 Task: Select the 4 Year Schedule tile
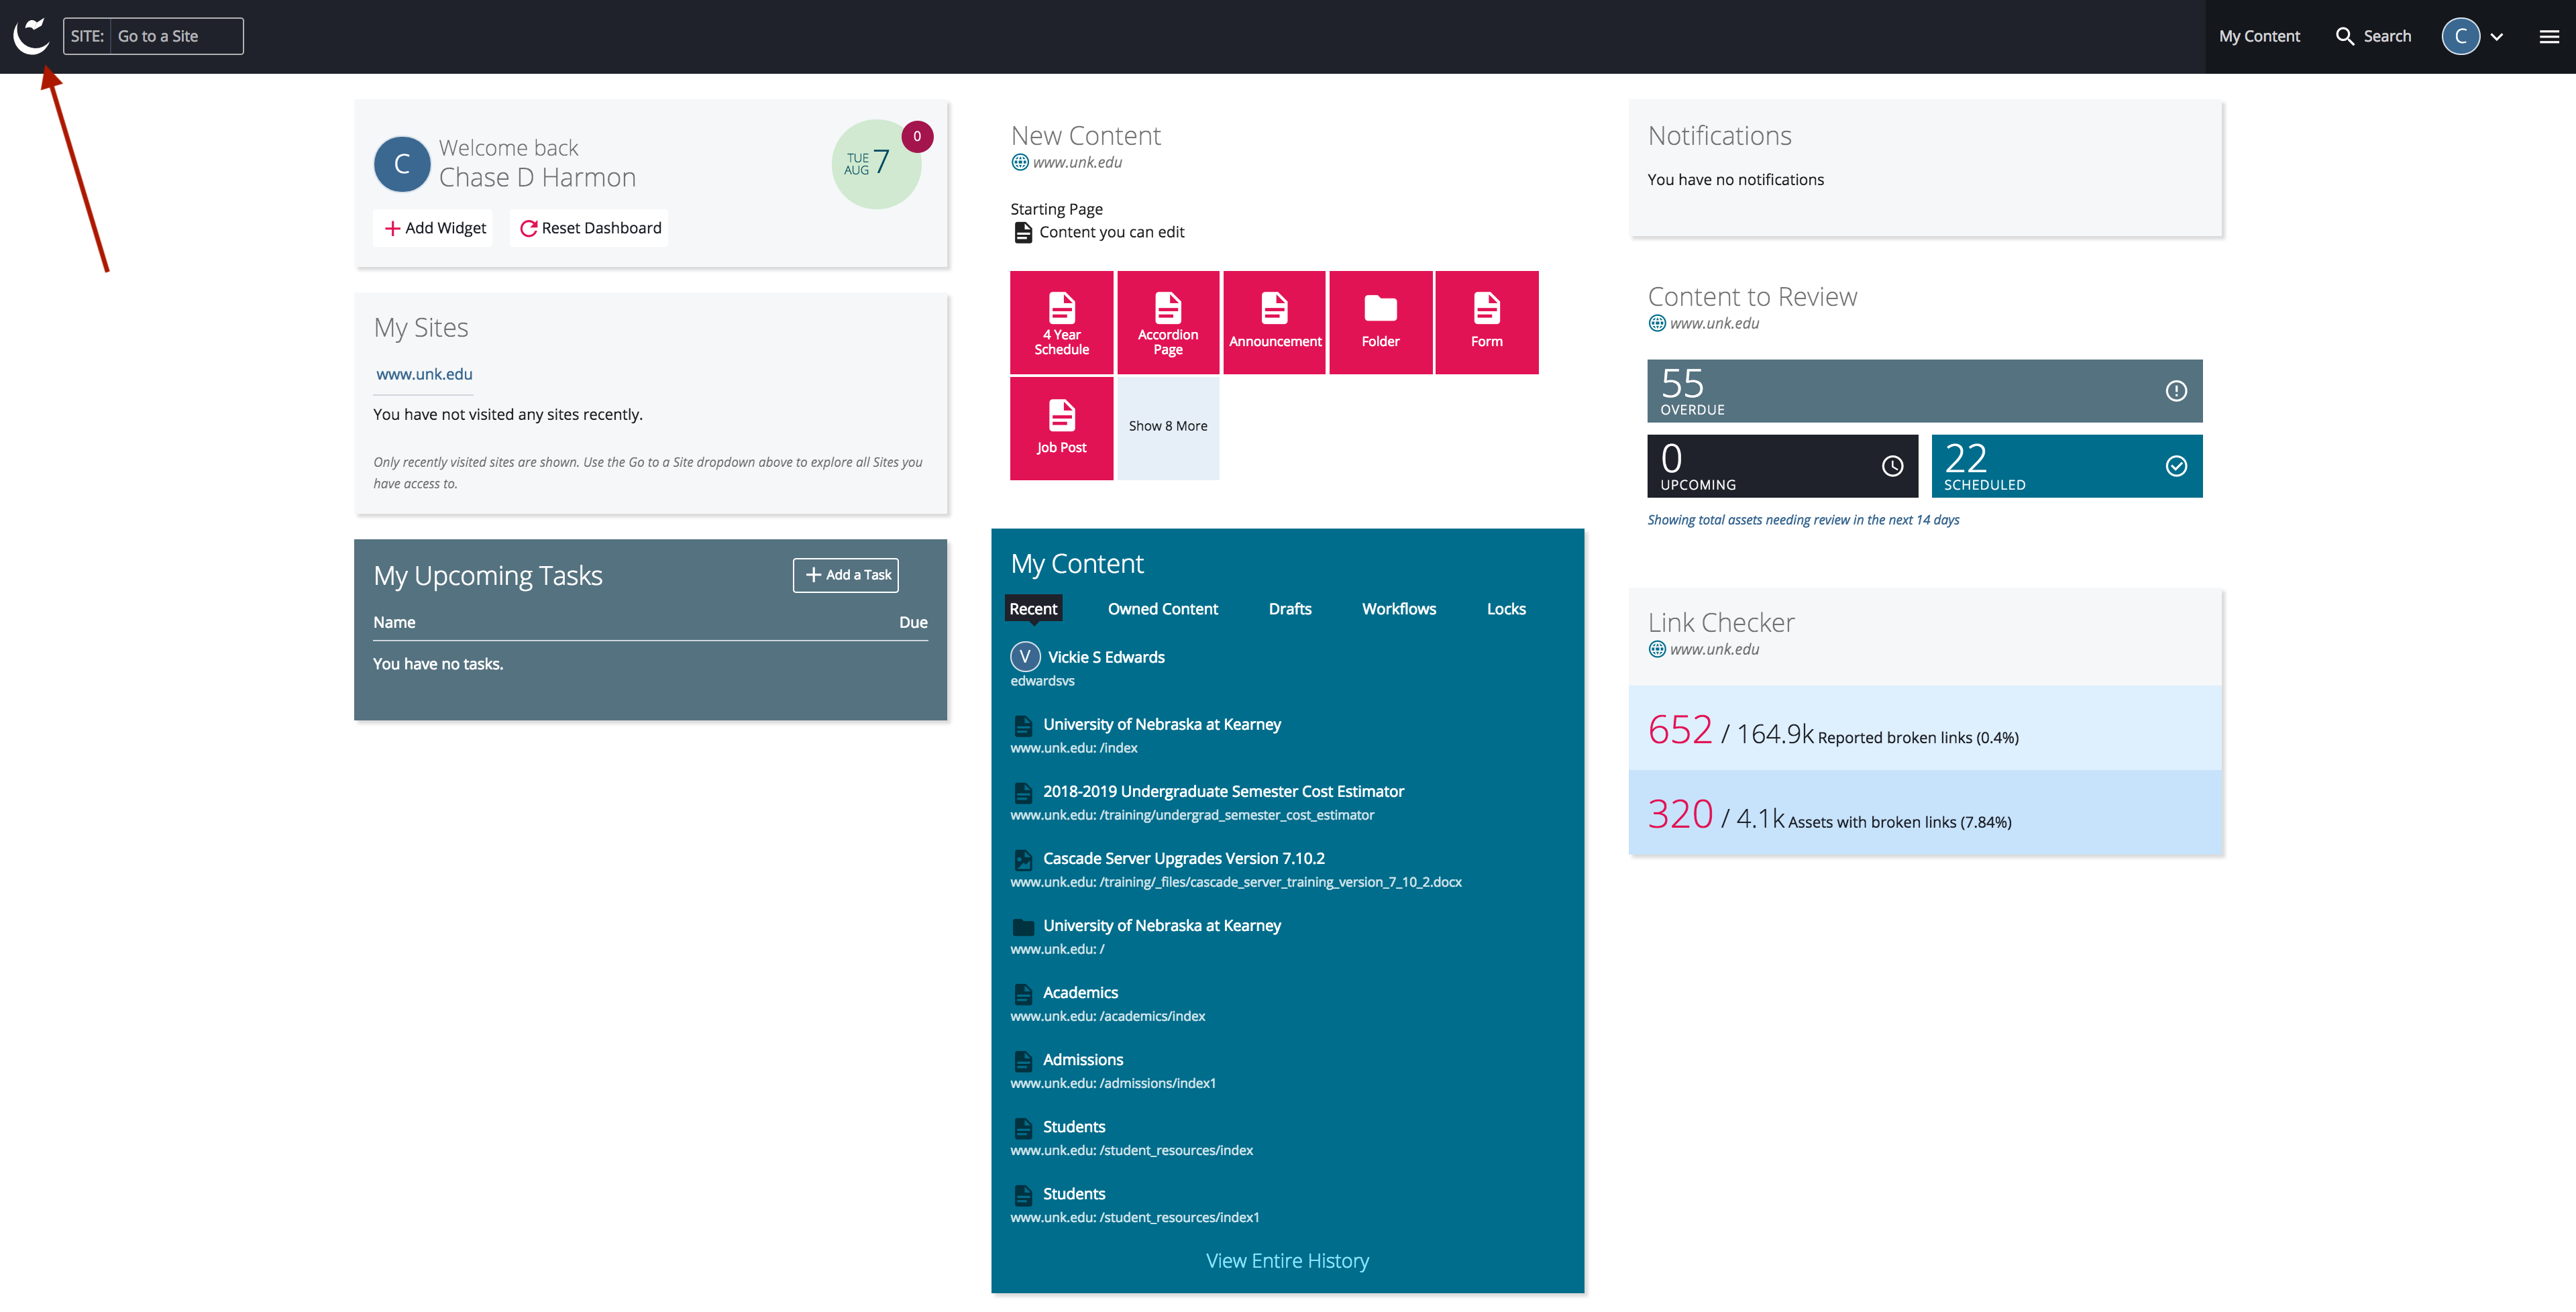(x=1061, y=322)
